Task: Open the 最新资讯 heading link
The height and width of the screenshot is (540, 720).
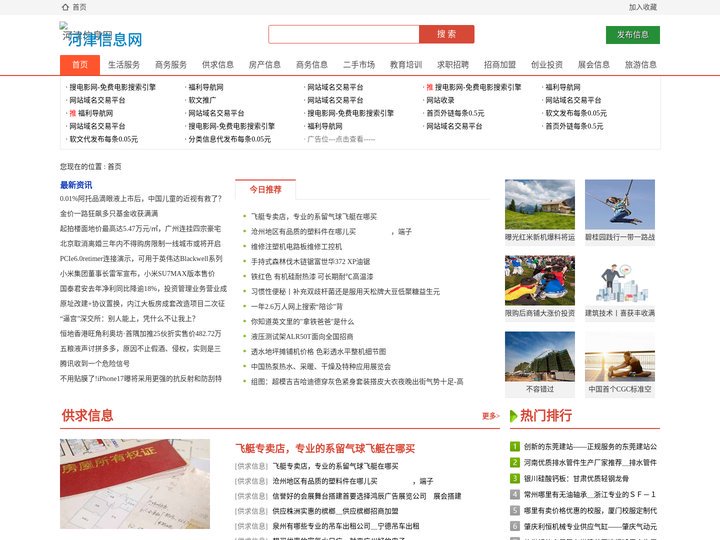Action: coord(76,185)
